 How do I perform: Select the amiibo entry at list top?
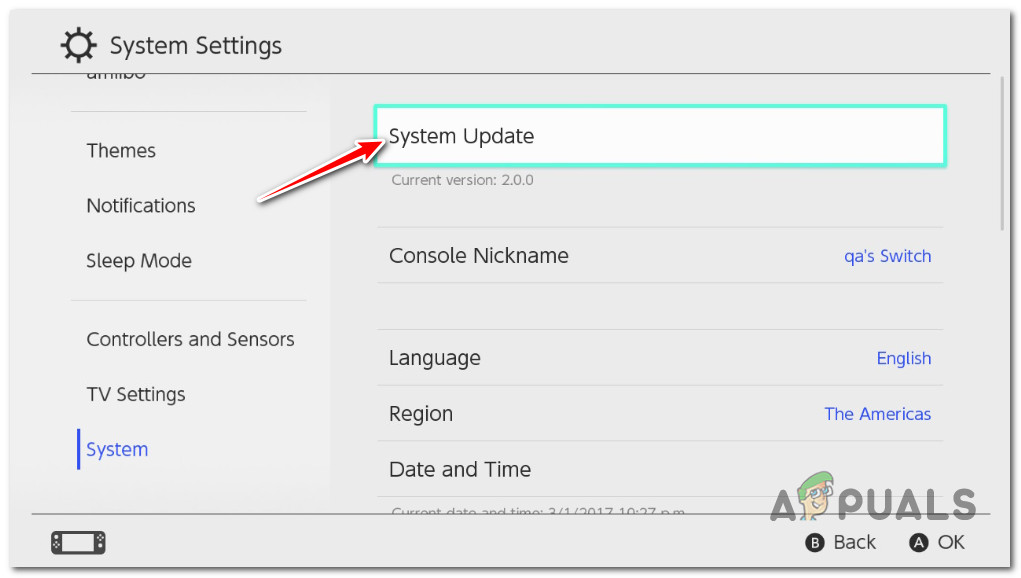click(115, 75)
